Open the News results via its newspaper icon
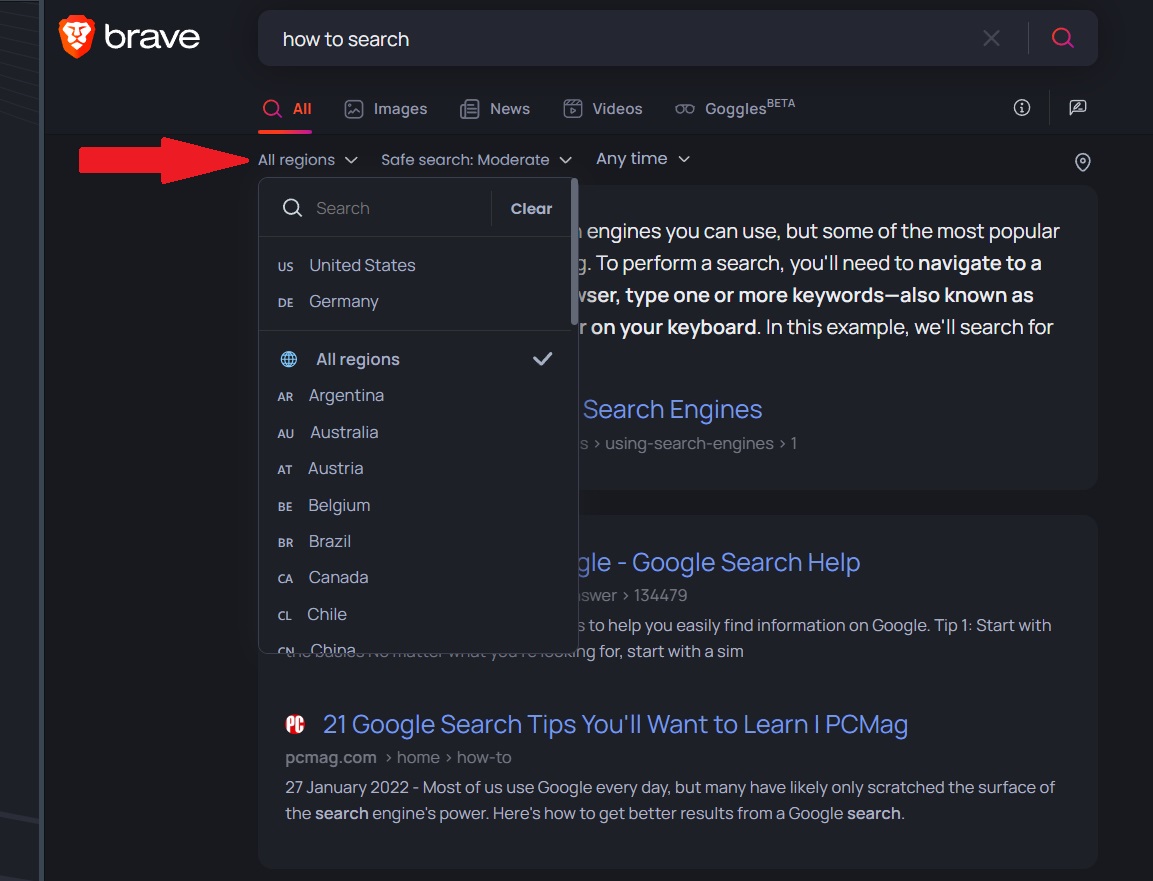This screenshot has width=1153, height=881. click(x=469, y=108)
